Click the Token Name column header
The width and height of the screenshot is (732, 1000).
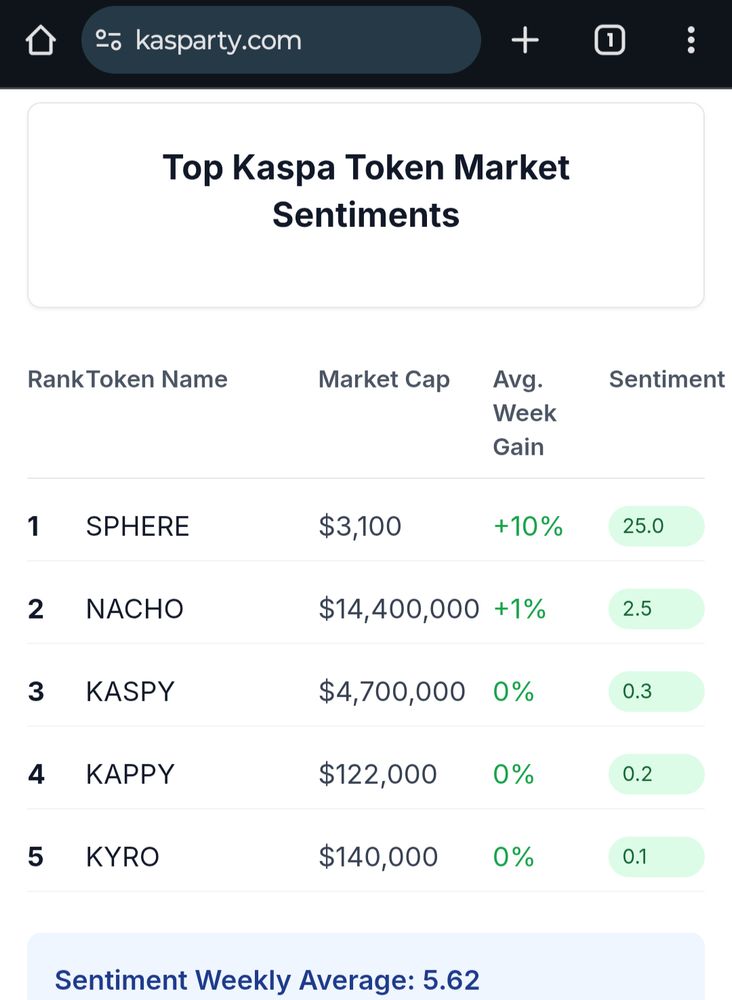[157, 380]
